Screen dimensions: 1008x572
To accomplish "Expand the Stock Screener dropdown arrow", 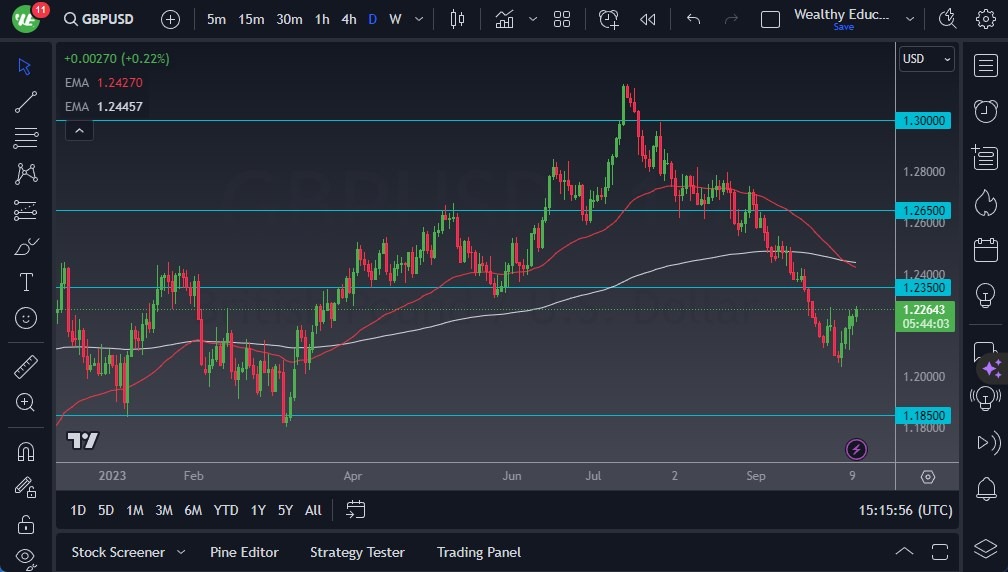I will coord(181,552).
